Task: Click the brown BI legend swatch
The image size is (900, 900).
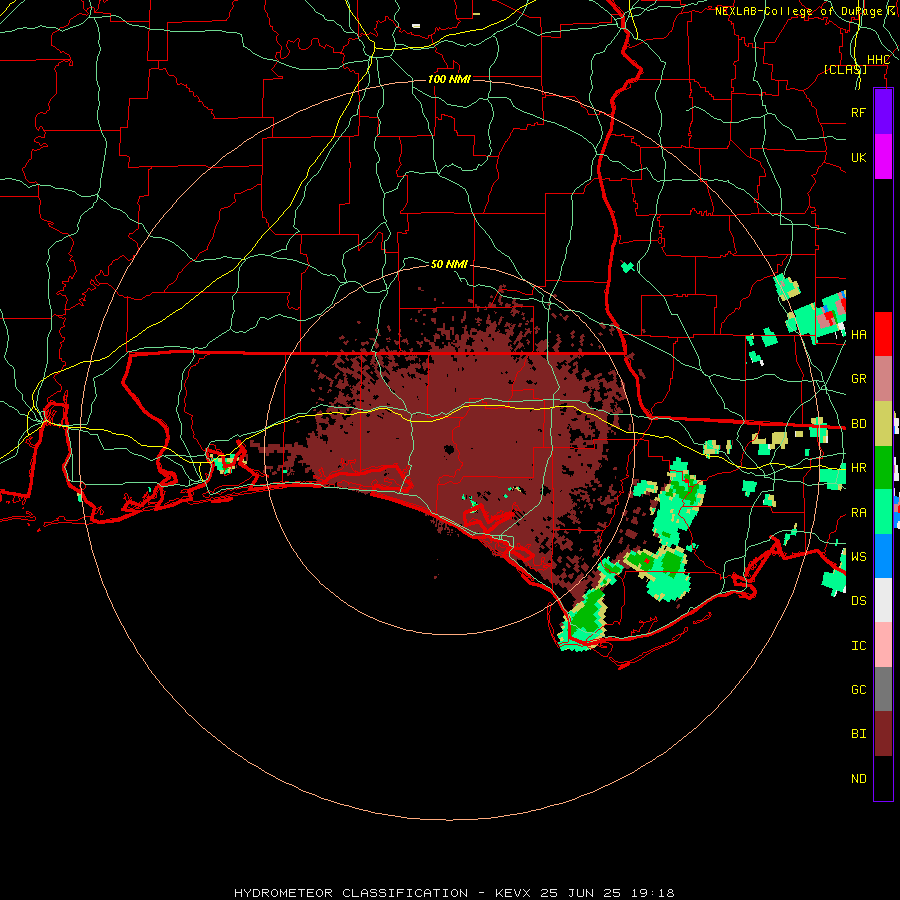Action: pyautogui.click(x=883, y=734)
